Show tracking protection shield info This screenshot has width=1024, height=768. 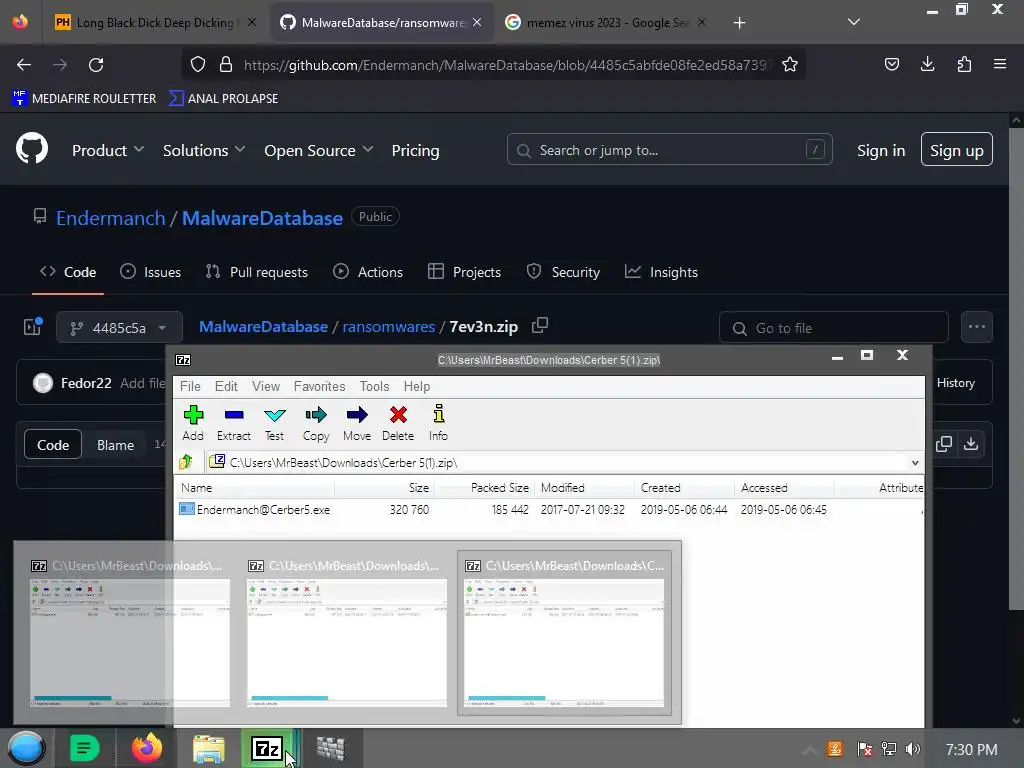click(x=198, y=64)
